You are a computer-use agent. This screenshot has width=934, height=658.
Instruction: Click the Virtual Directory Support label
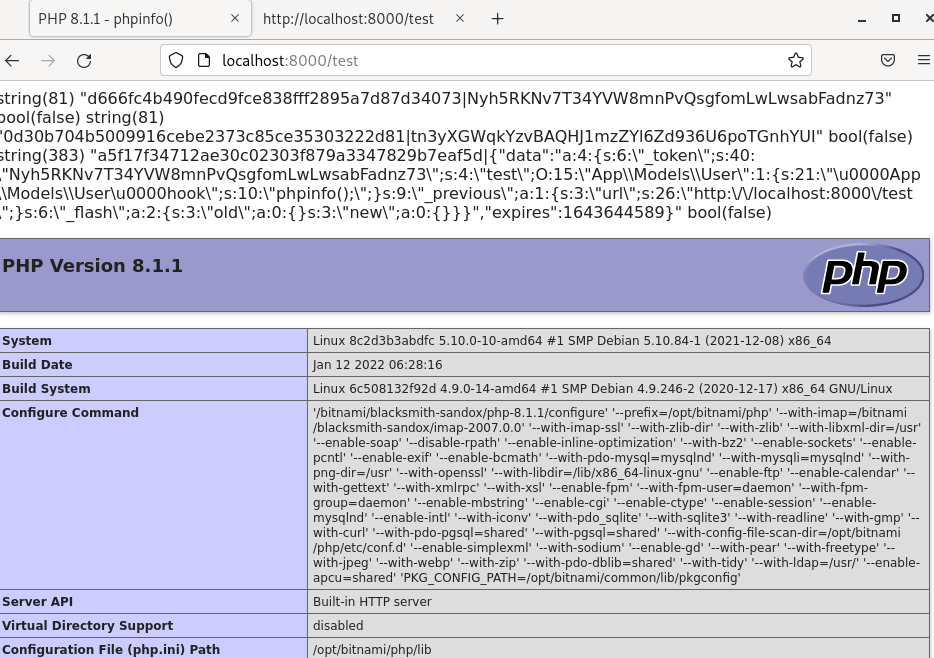pos(88,625)
